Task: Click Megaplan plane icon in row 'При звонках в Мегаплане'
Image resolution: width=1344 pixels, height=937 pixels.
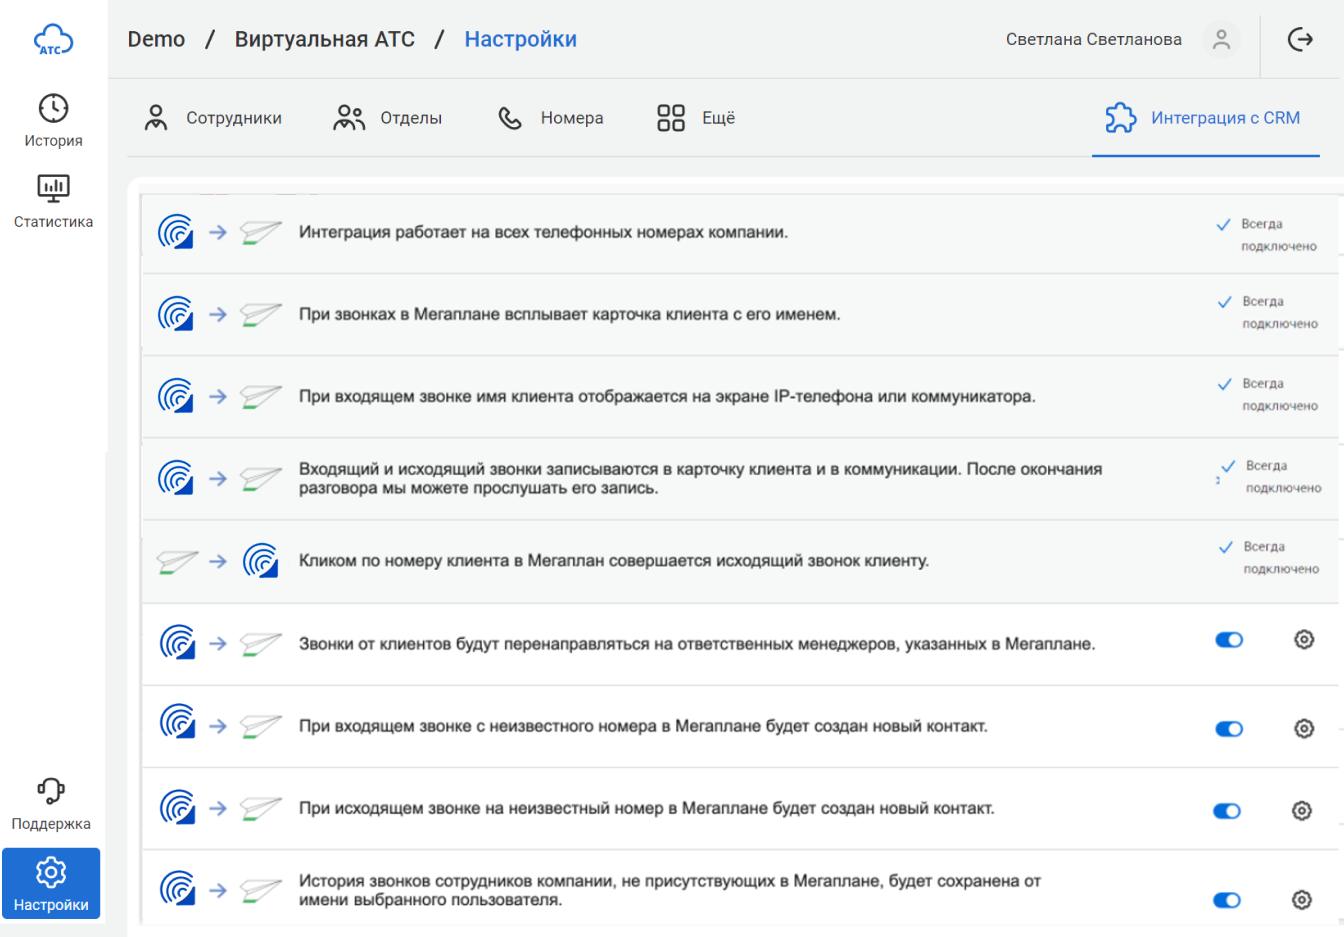Action: click(x=261, y=314)
